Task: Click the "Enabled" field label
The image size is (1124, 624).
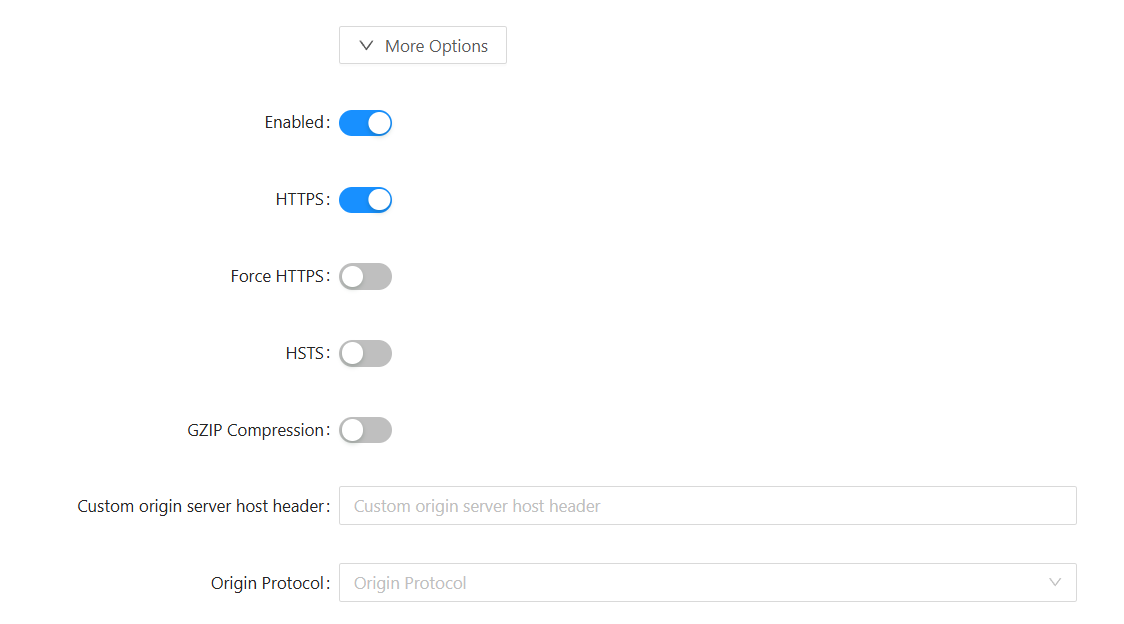Action: tap(295, 123)
